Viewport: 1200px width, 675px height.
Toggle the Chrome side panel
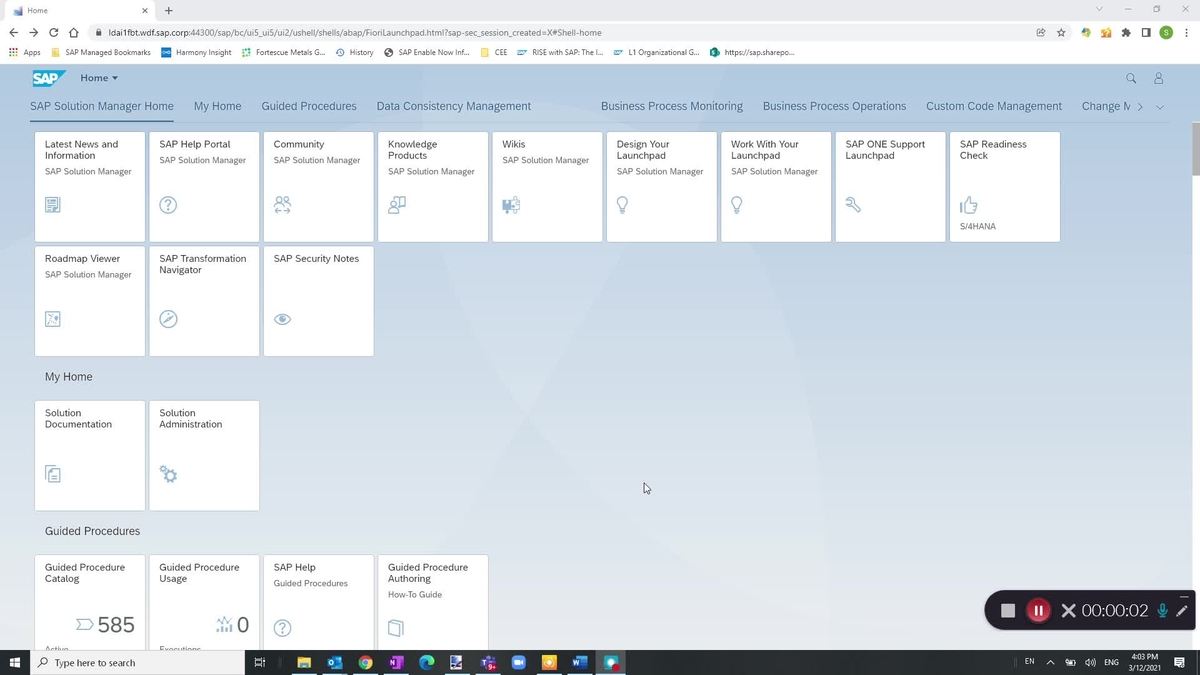(1146, 32)
